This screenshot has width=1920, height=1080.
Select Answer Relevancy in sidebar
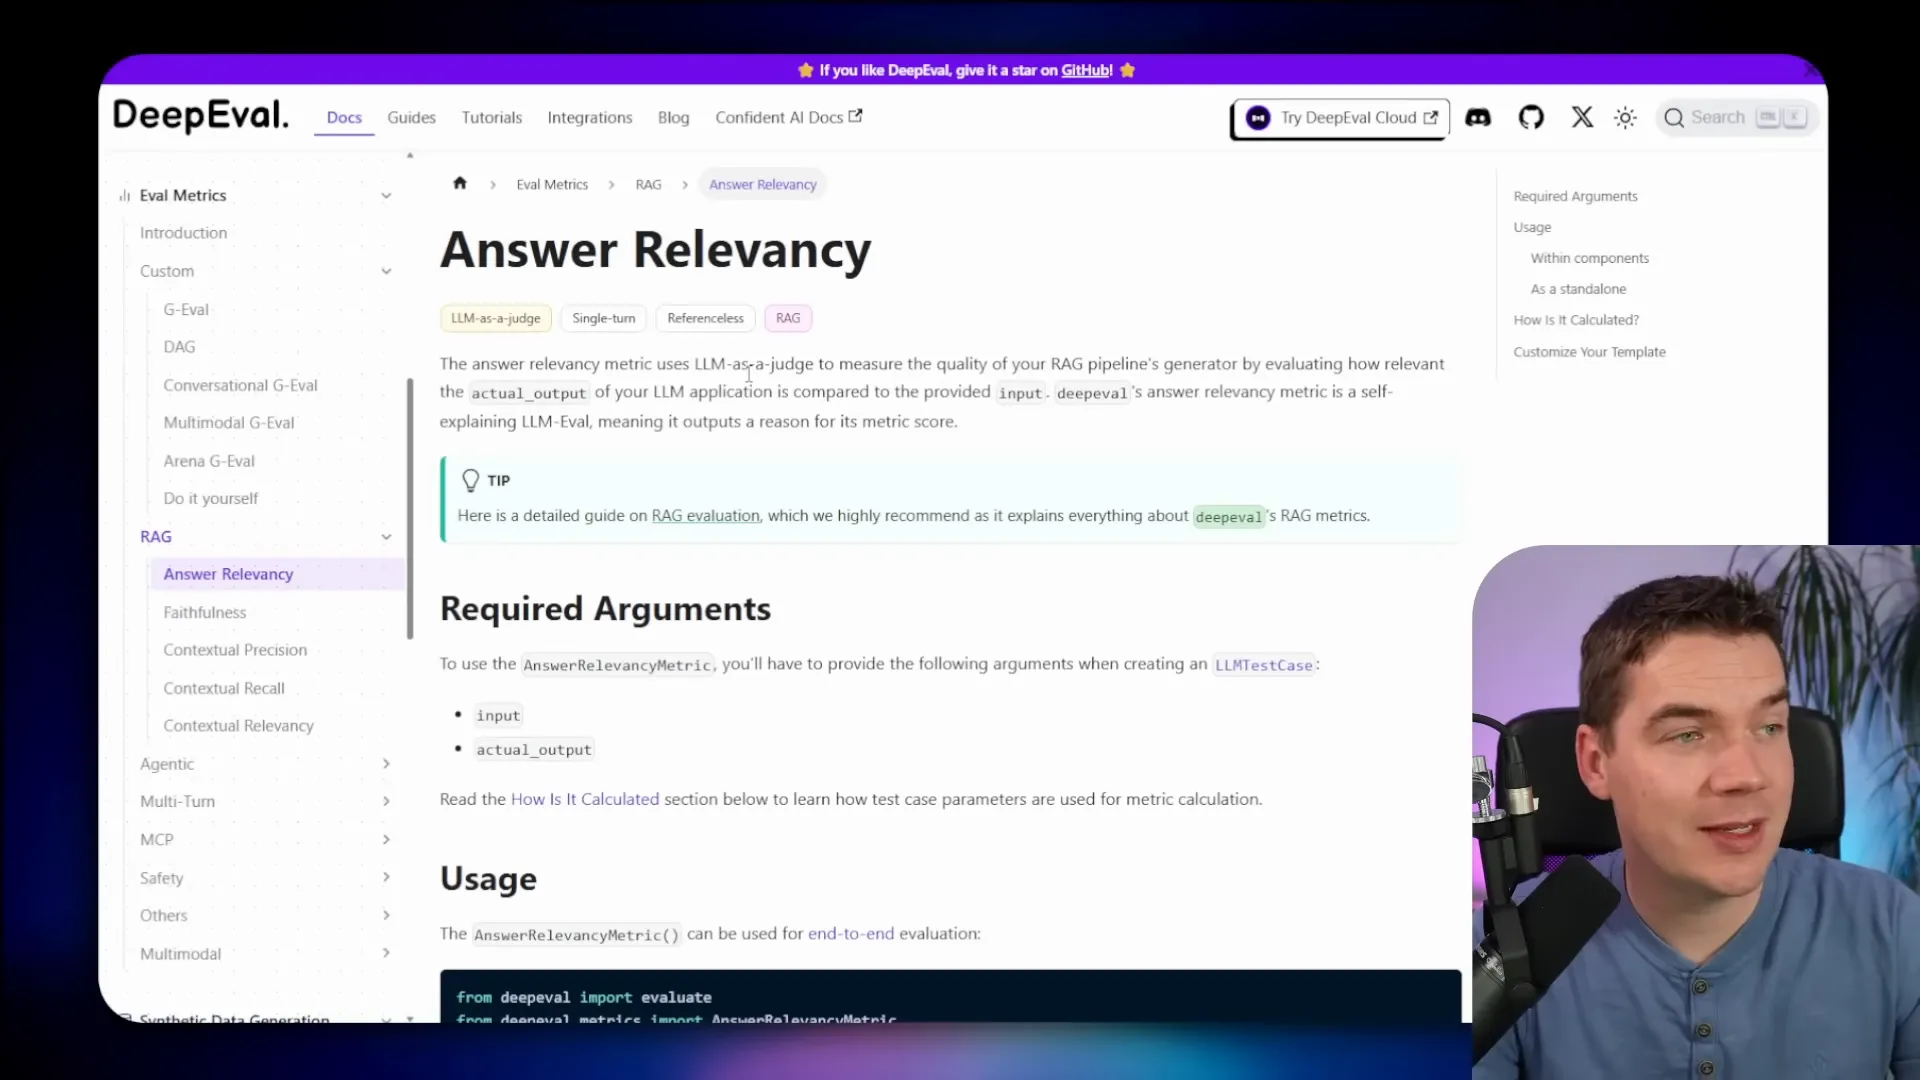(228, 575)
